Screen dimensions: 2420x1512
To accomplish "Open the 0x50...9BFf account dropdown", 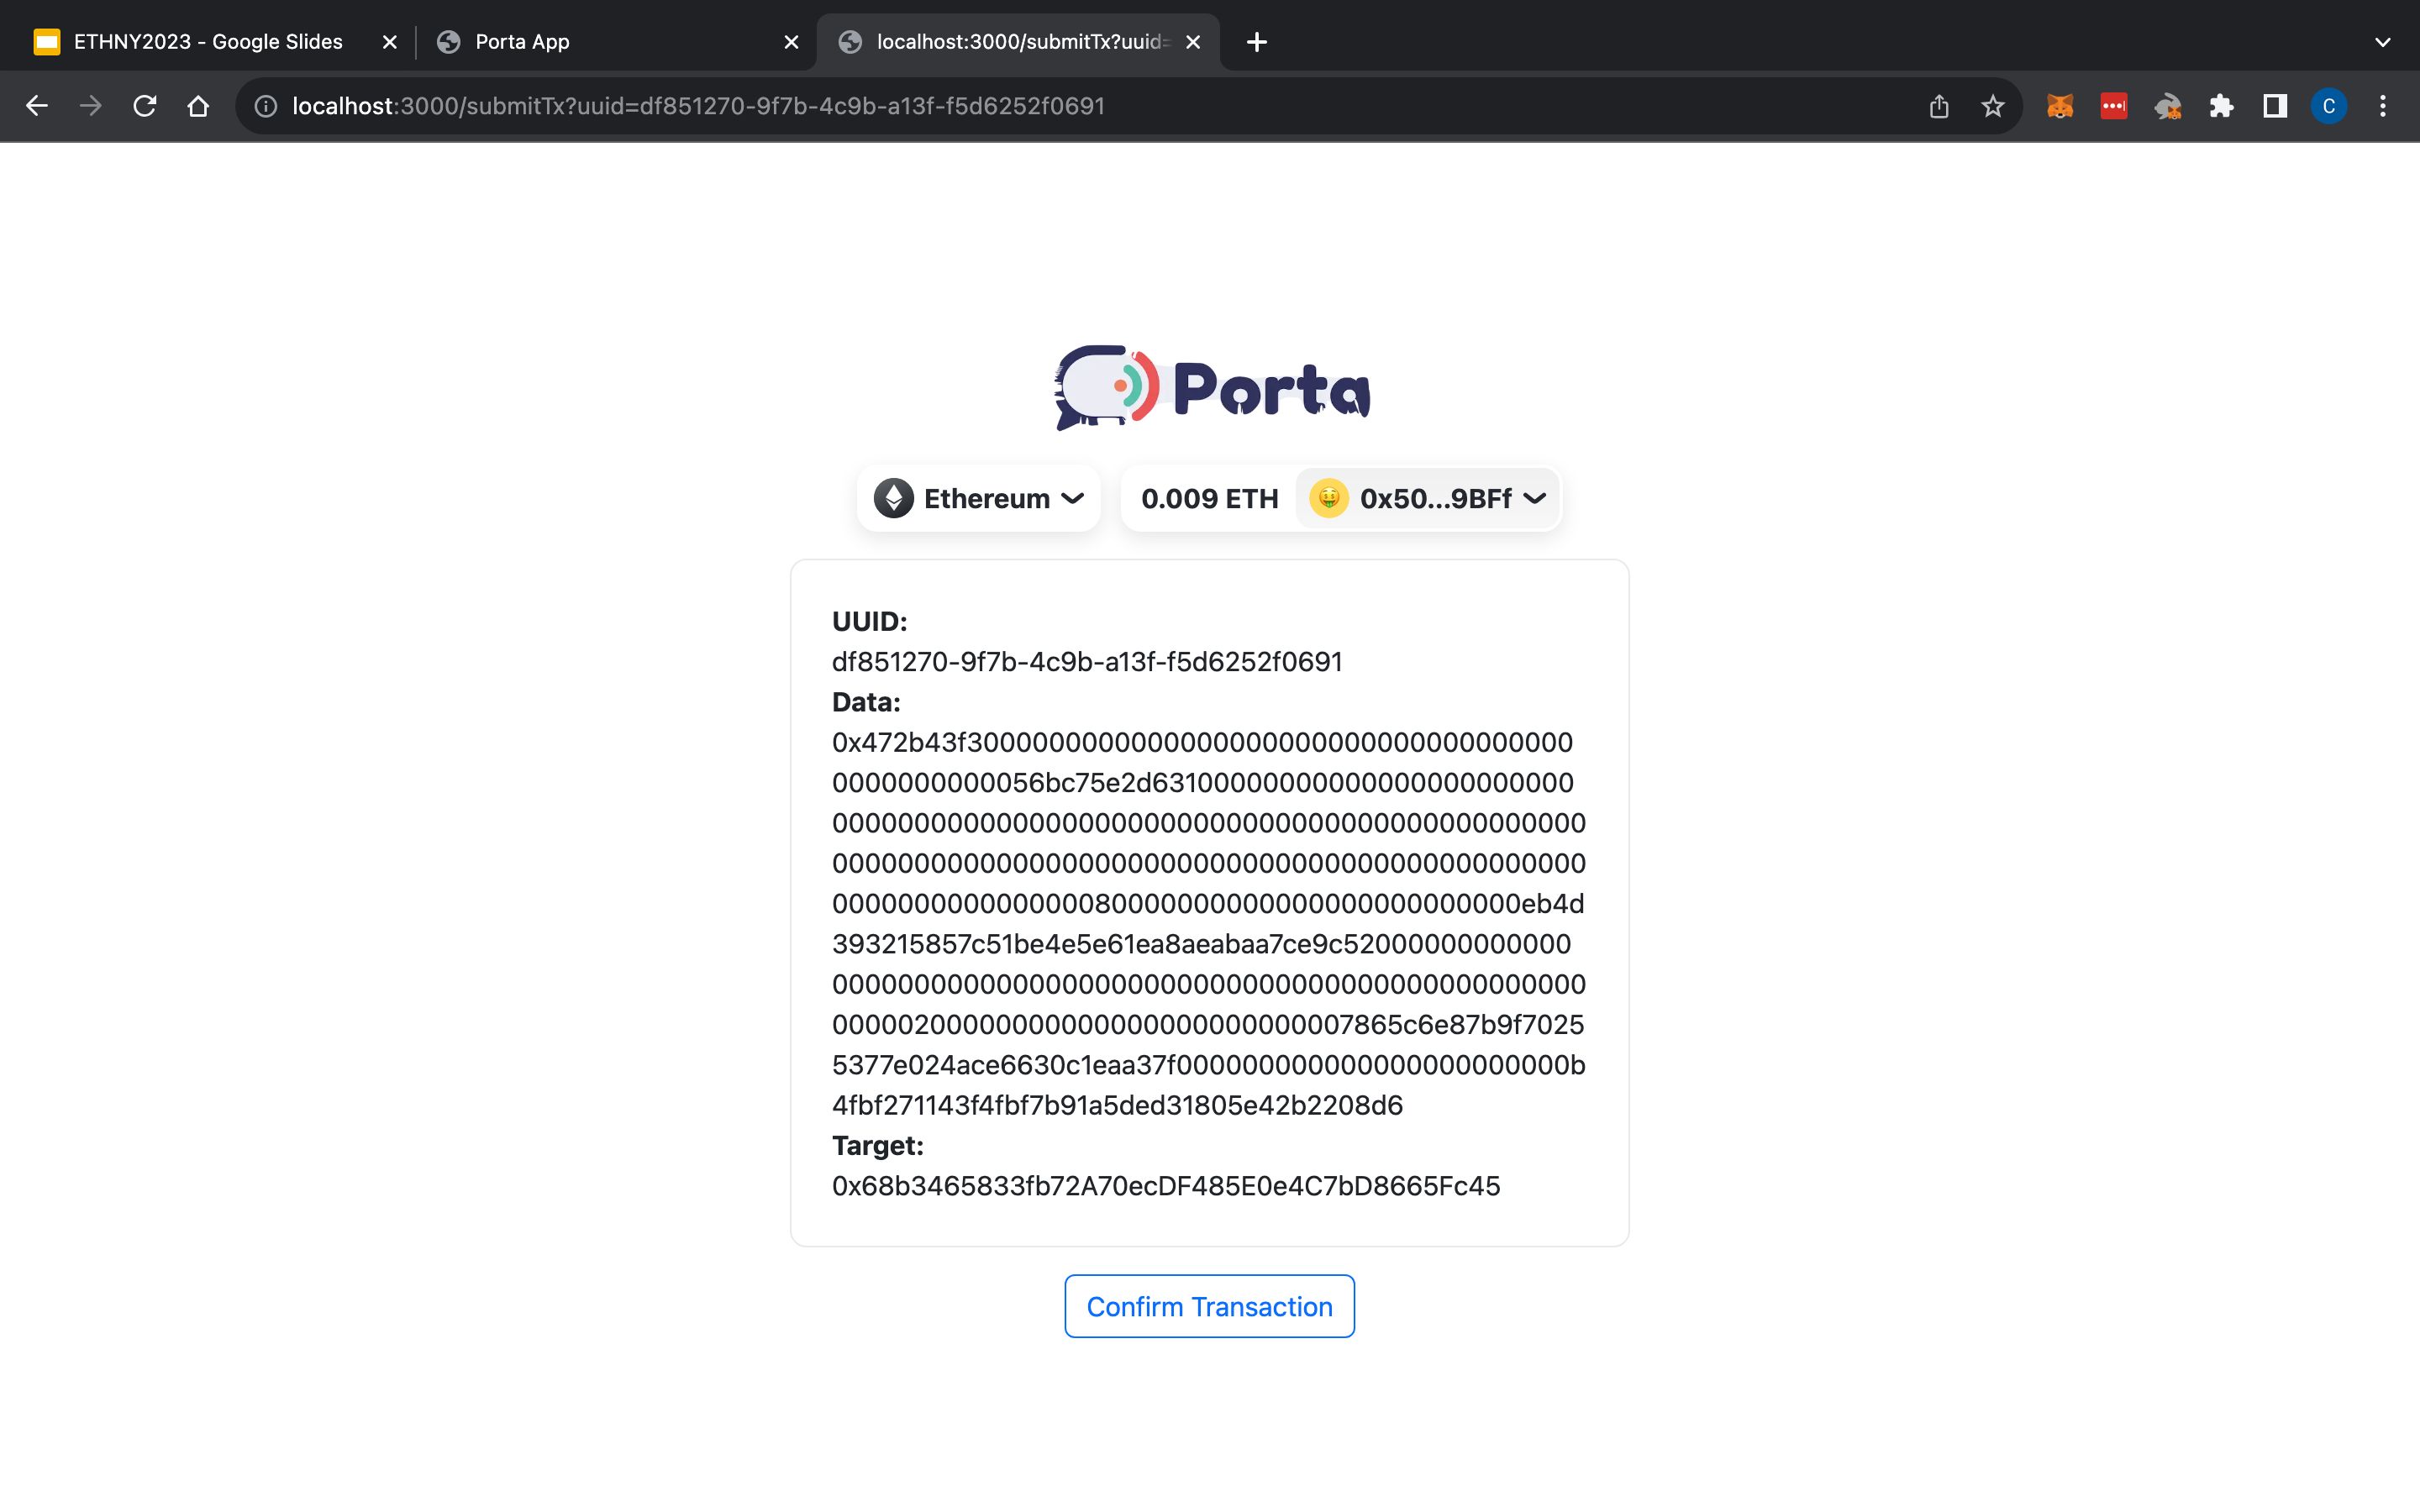I will [1428, 498].
